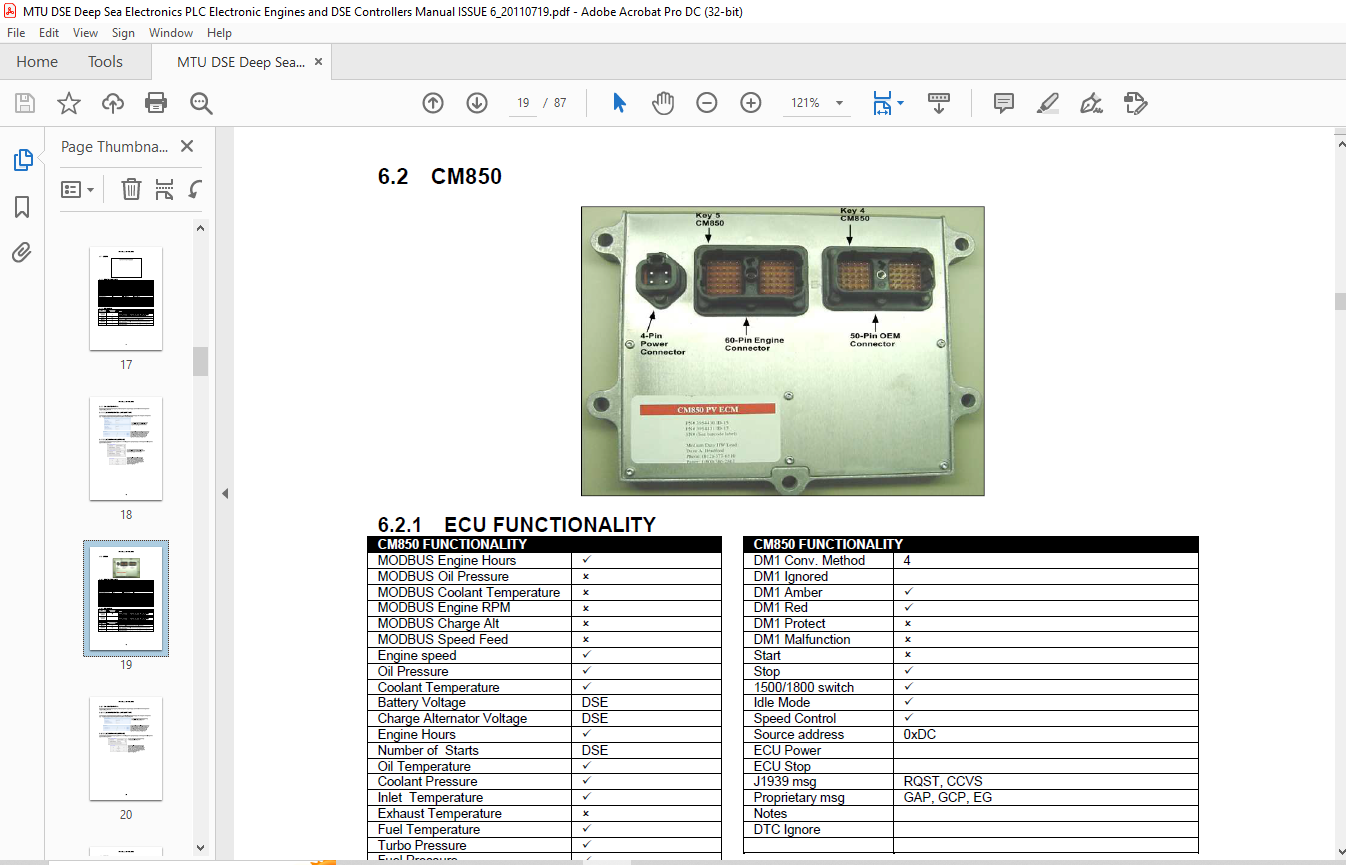Select the Highlight text pen tool
Image resolution: width=1346 pixels, height=865 pixels.
pyautogui.click(x=1048, y=103)
